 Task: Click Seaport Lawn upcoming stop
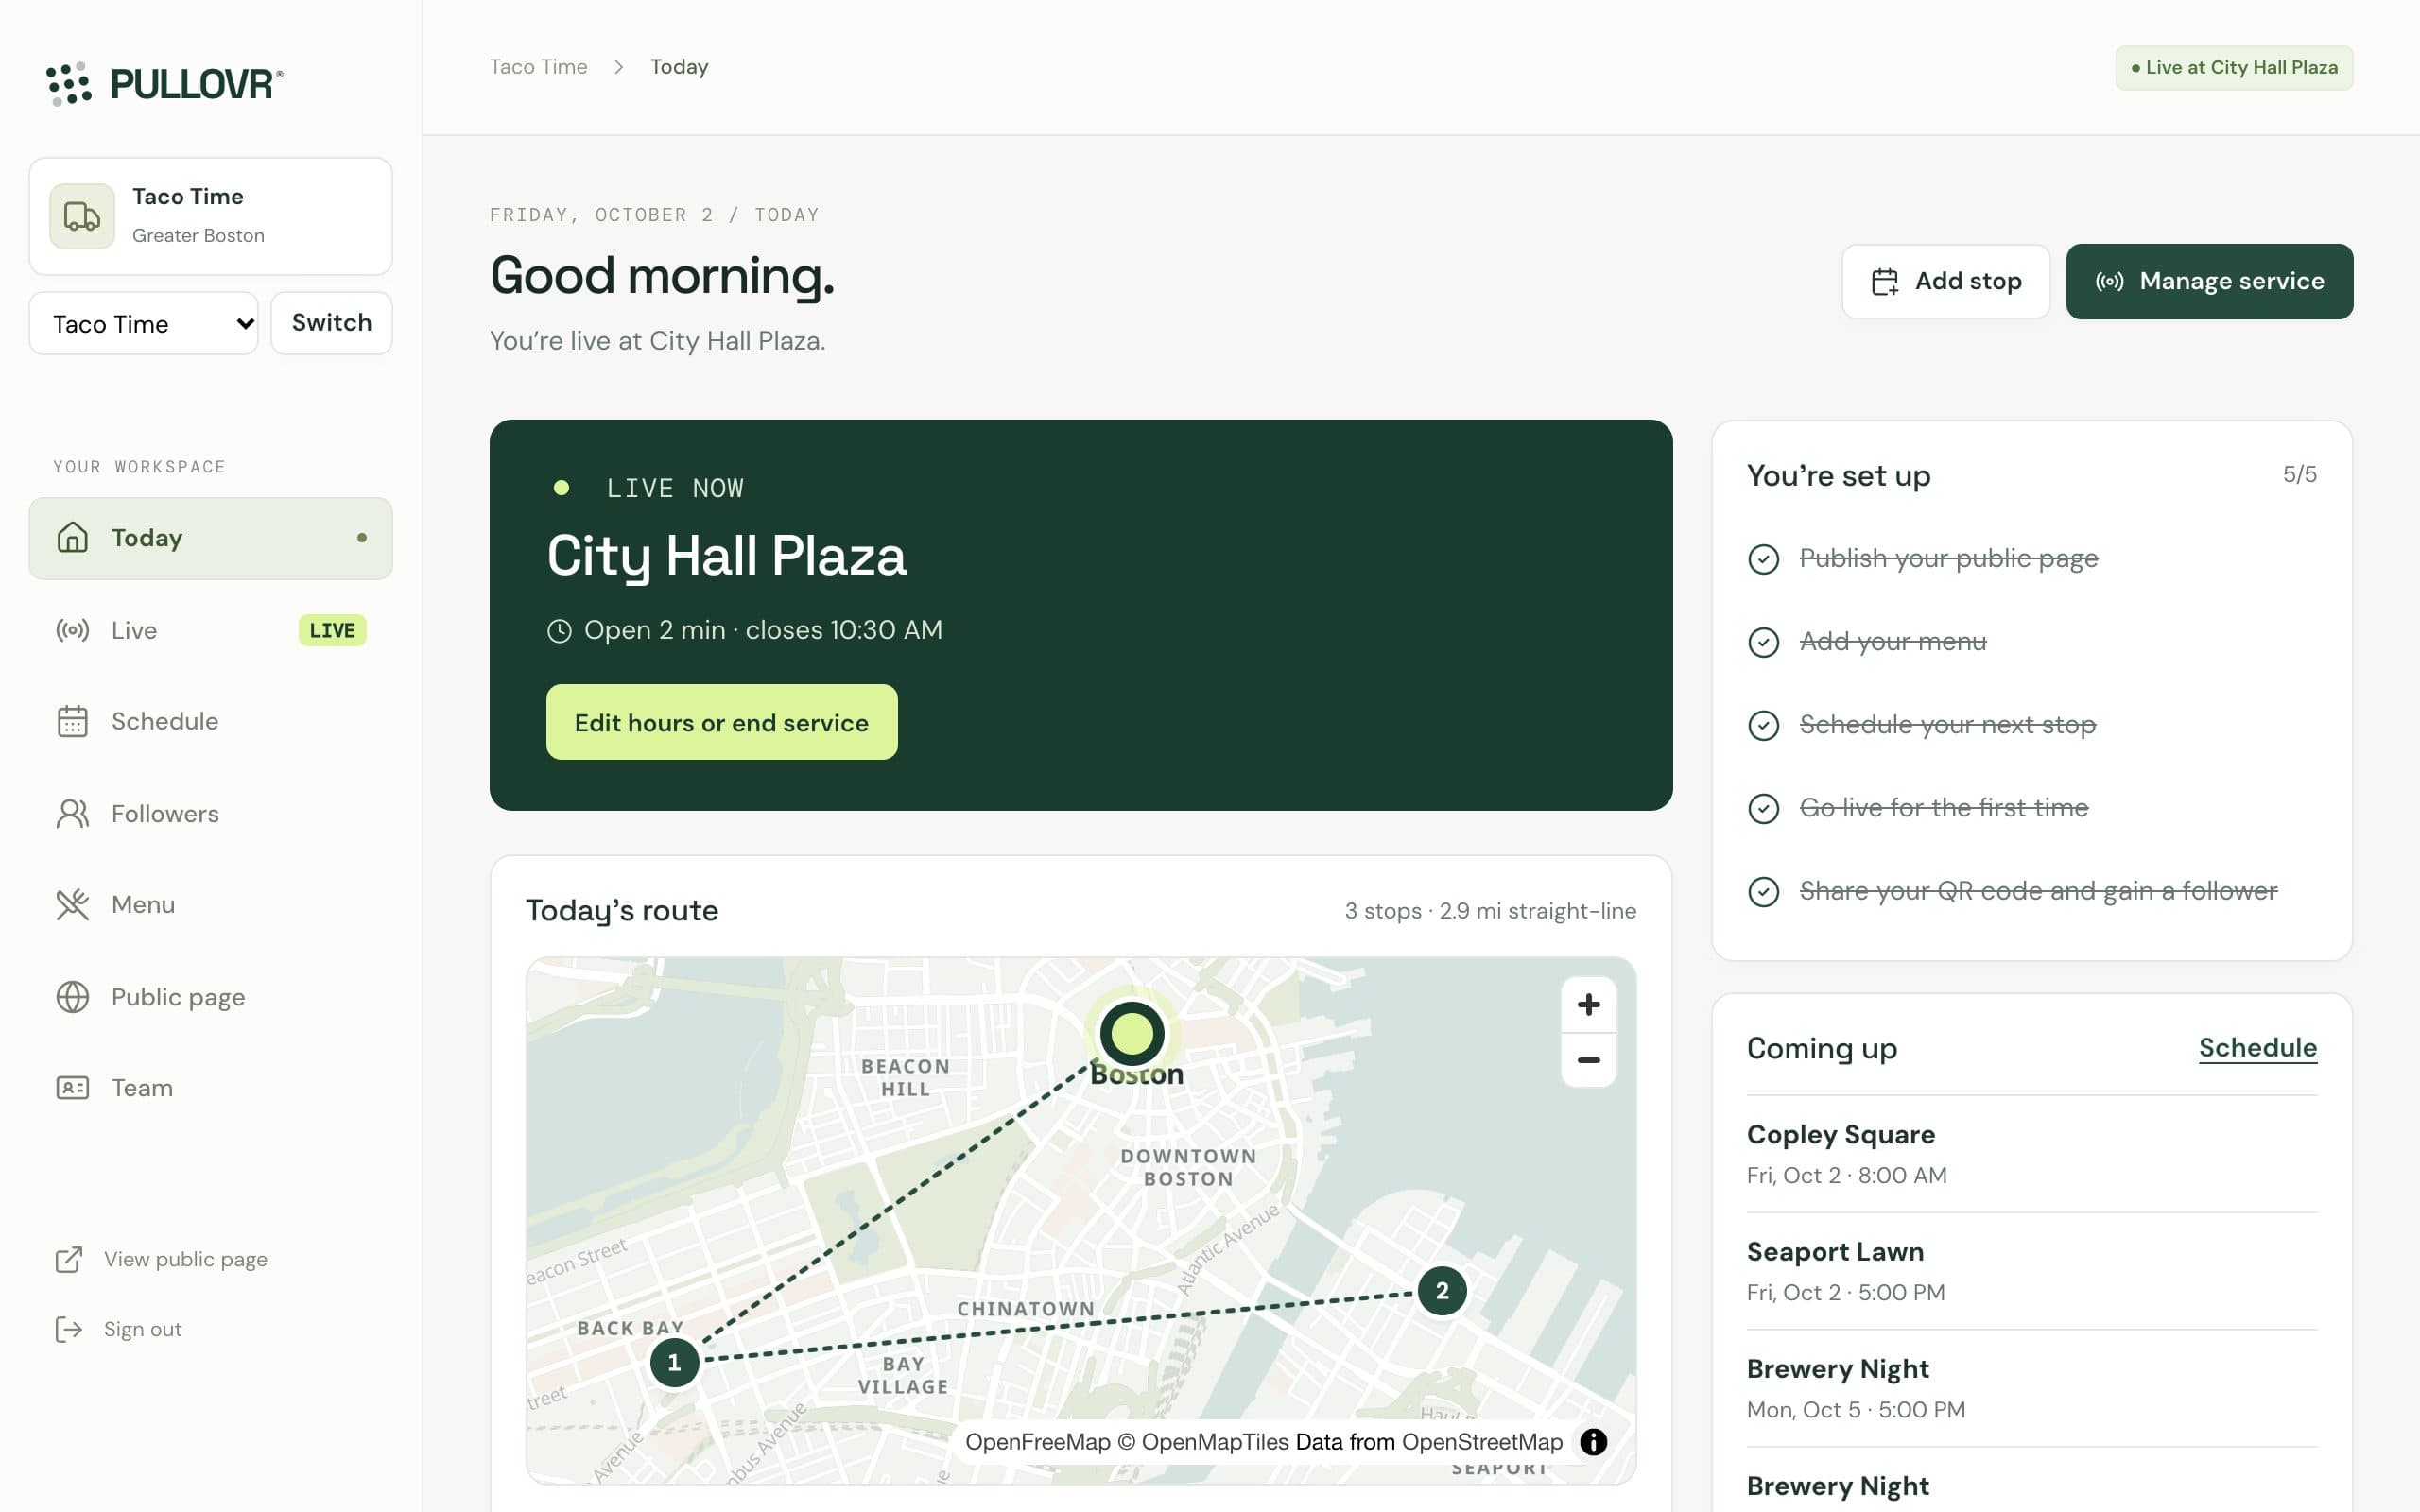[2031, 1271]
